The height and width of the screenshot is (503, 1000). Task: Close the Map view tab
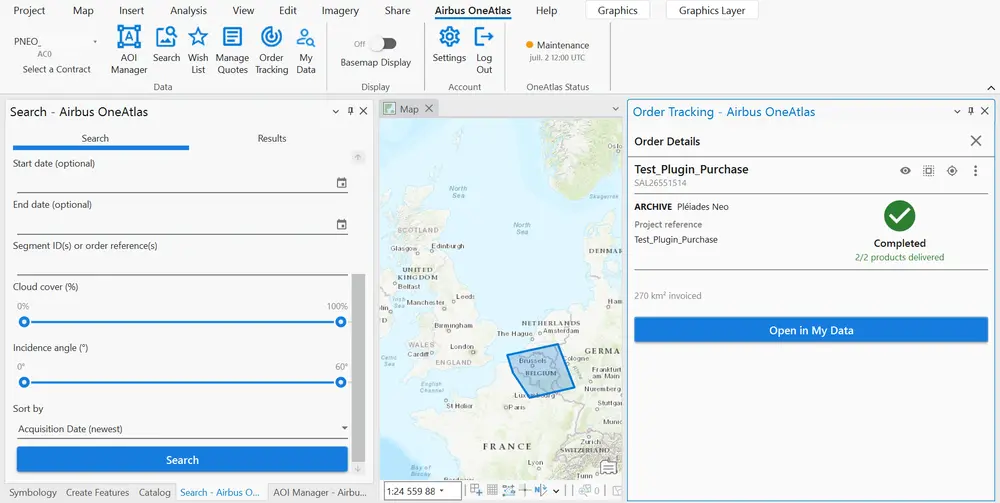point(429,108)
